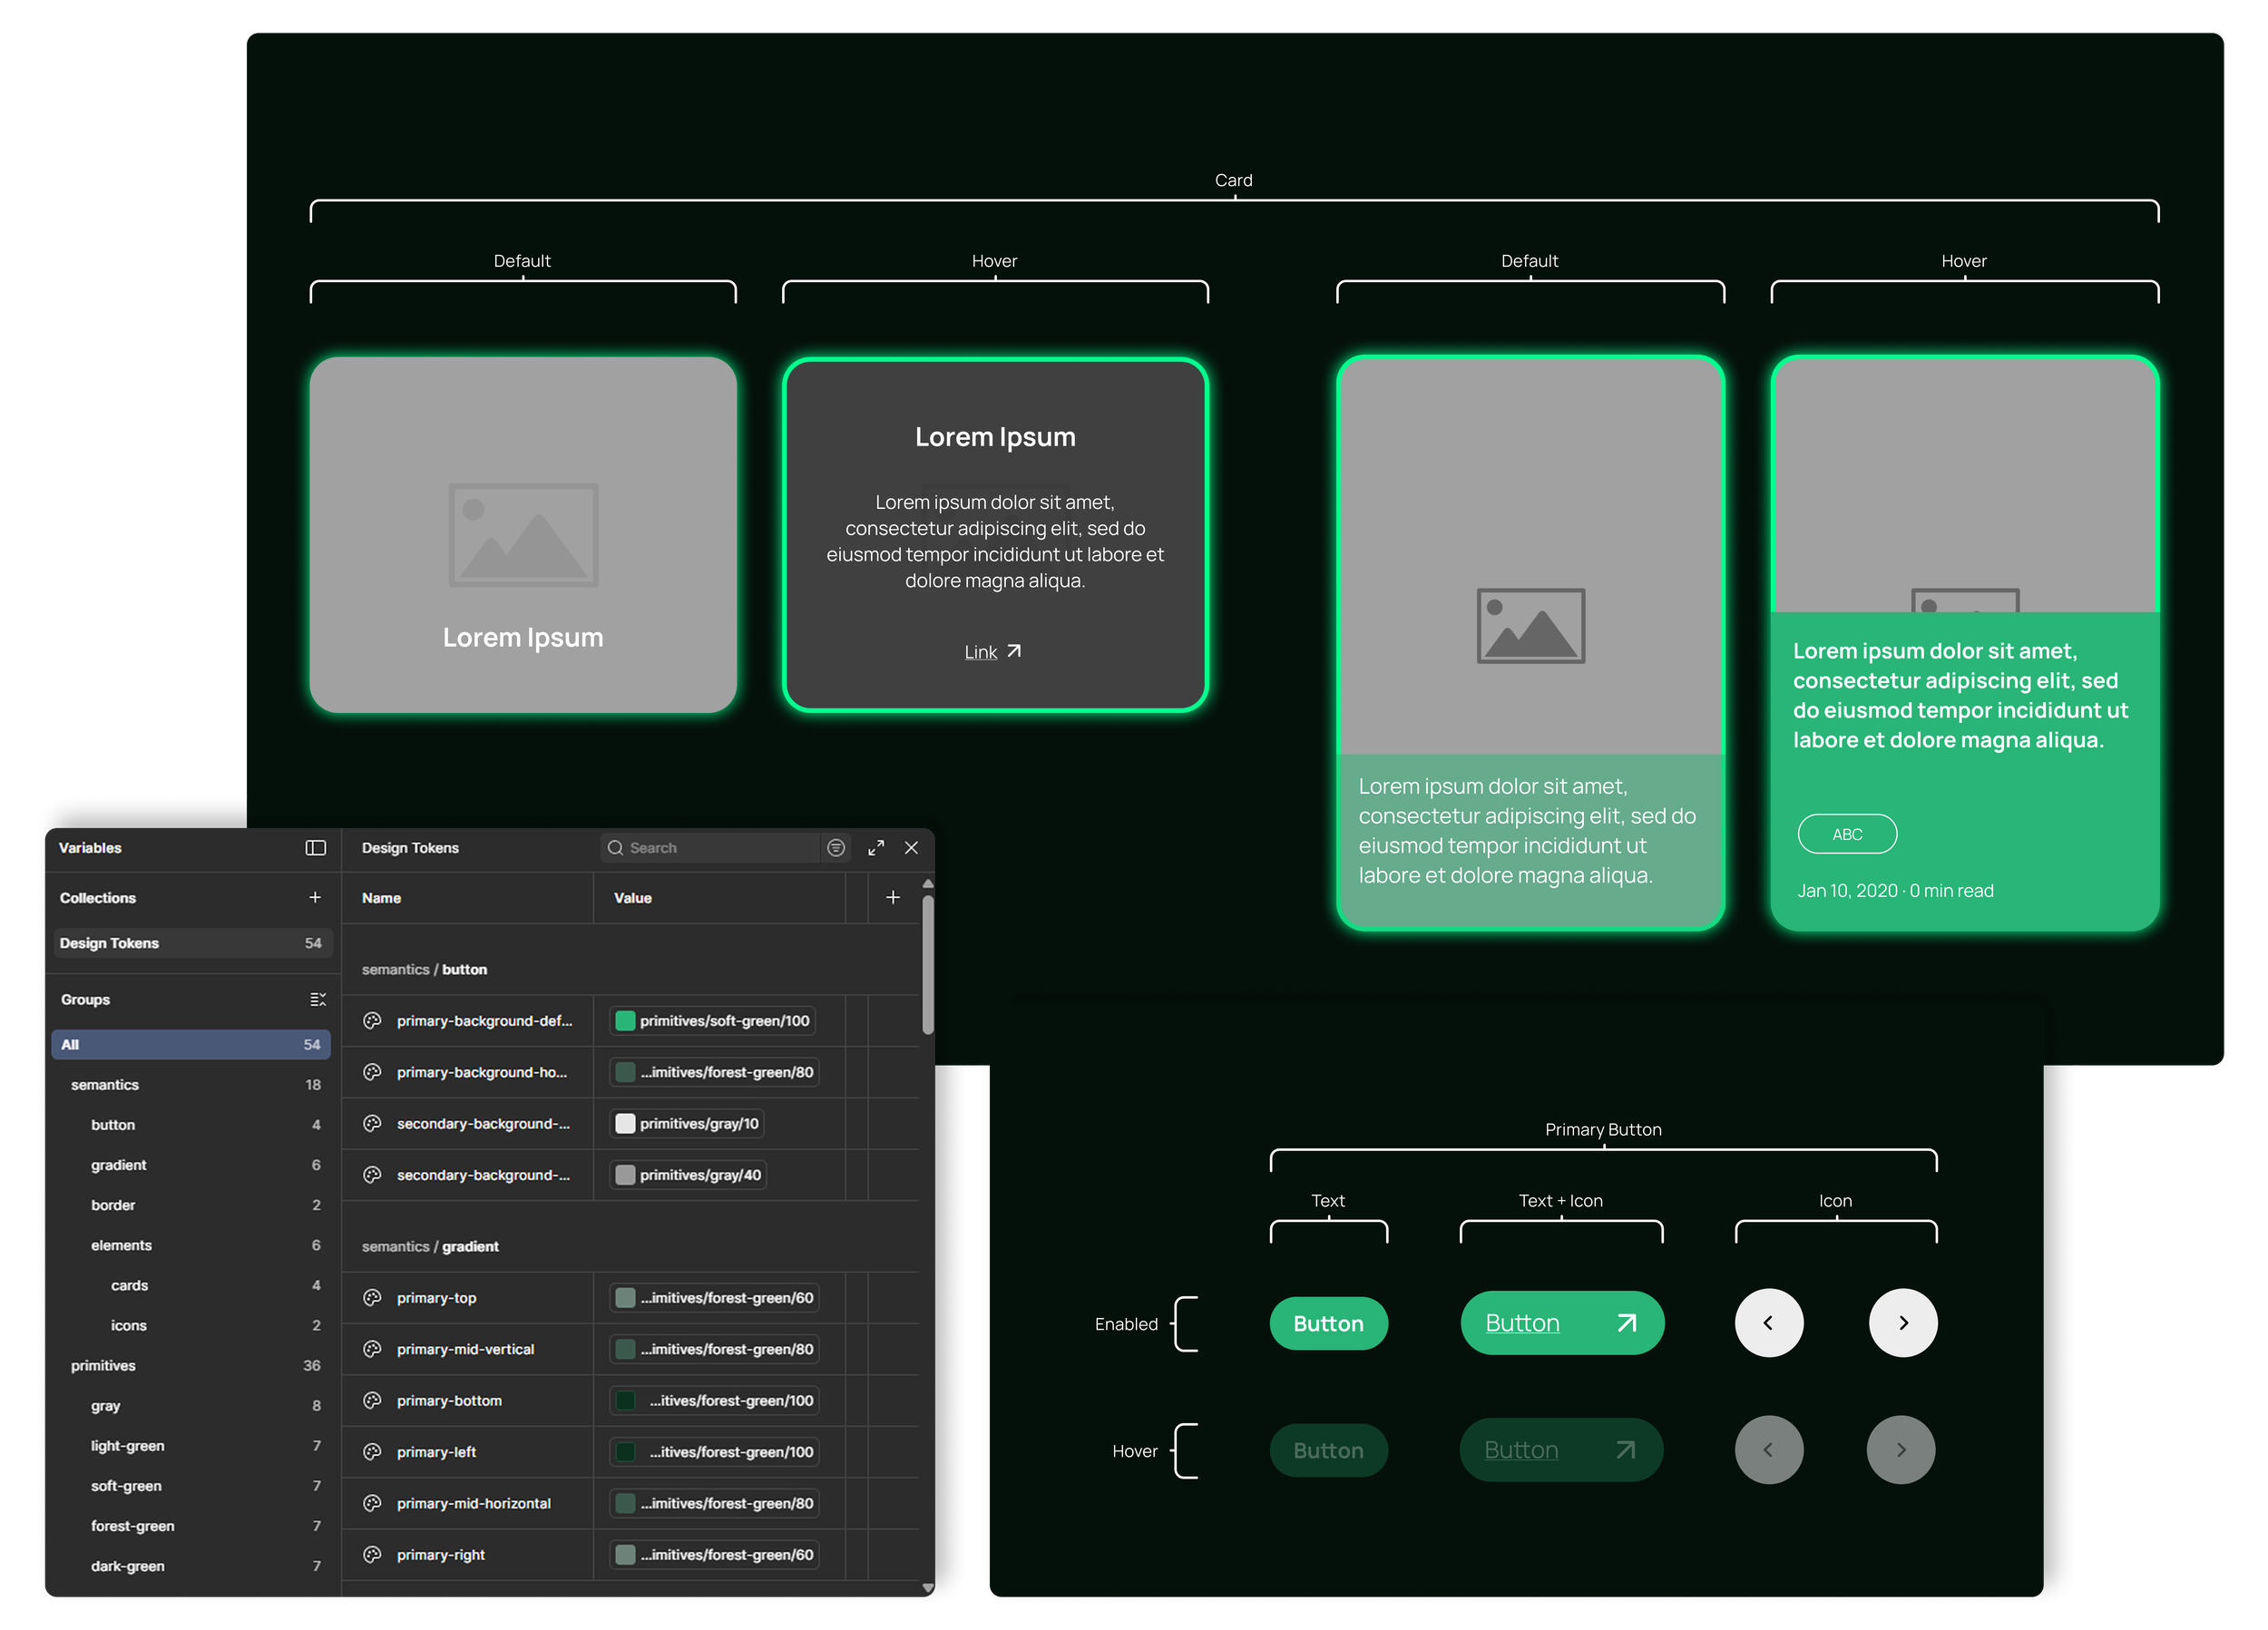The width and height of the screenshot is (2268, 1630).
Task: Add a new mode column with plus icon
Action: tap(892, 897)
